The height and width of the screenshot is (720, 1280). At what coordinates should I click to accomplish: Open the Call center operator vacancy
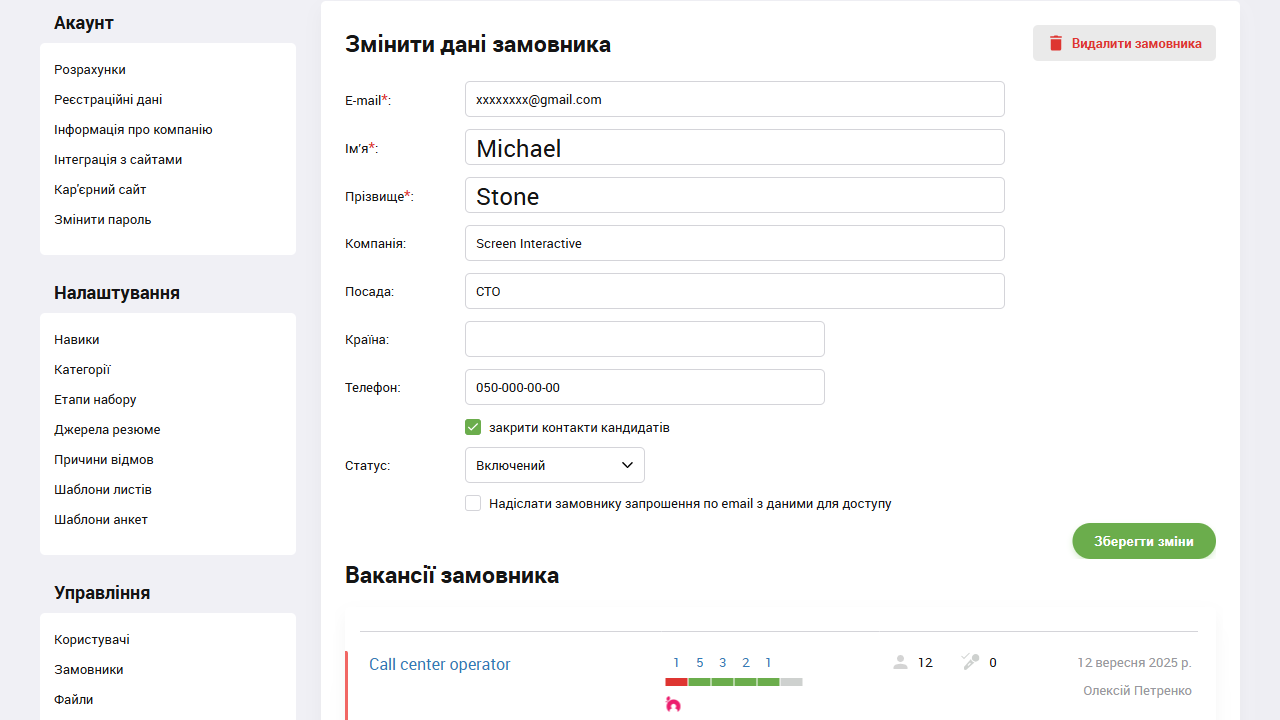pos(439,664)
